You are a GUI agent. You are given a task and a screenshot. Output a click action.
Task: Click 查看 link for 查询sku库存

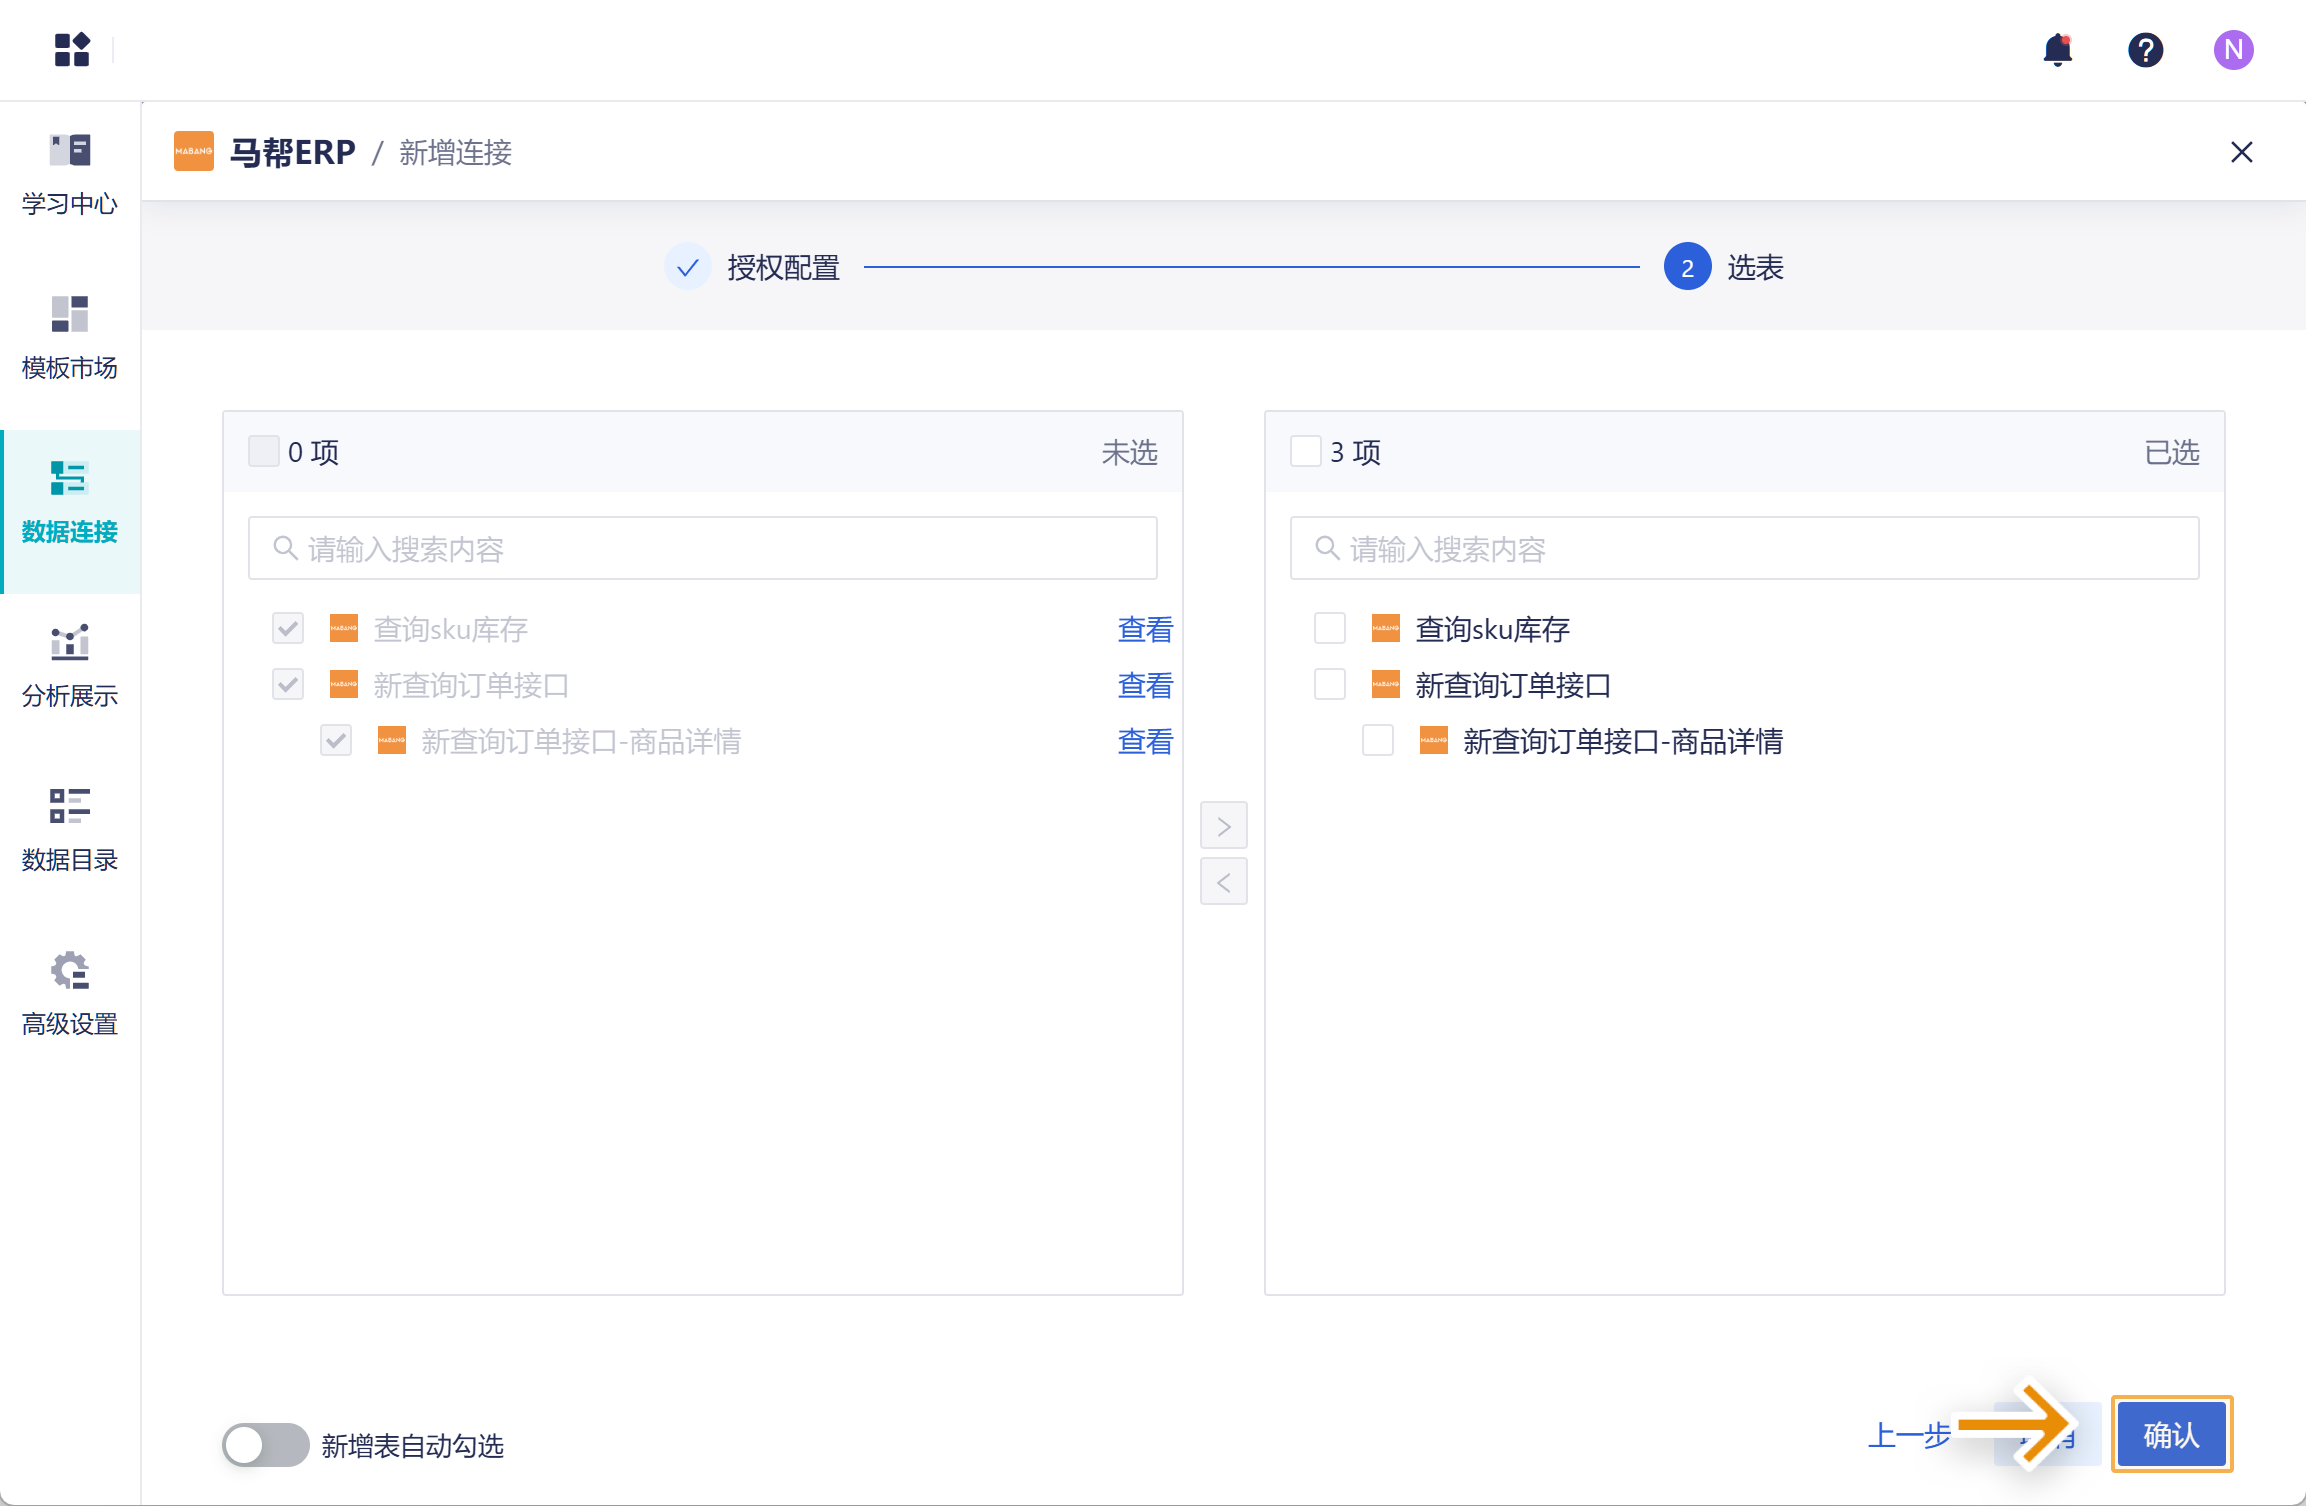point(1144,629)
